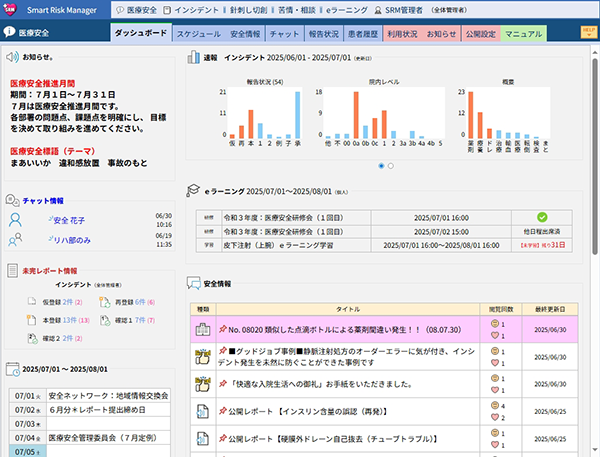Click the 再登録 report icon

tap(105, 301)
